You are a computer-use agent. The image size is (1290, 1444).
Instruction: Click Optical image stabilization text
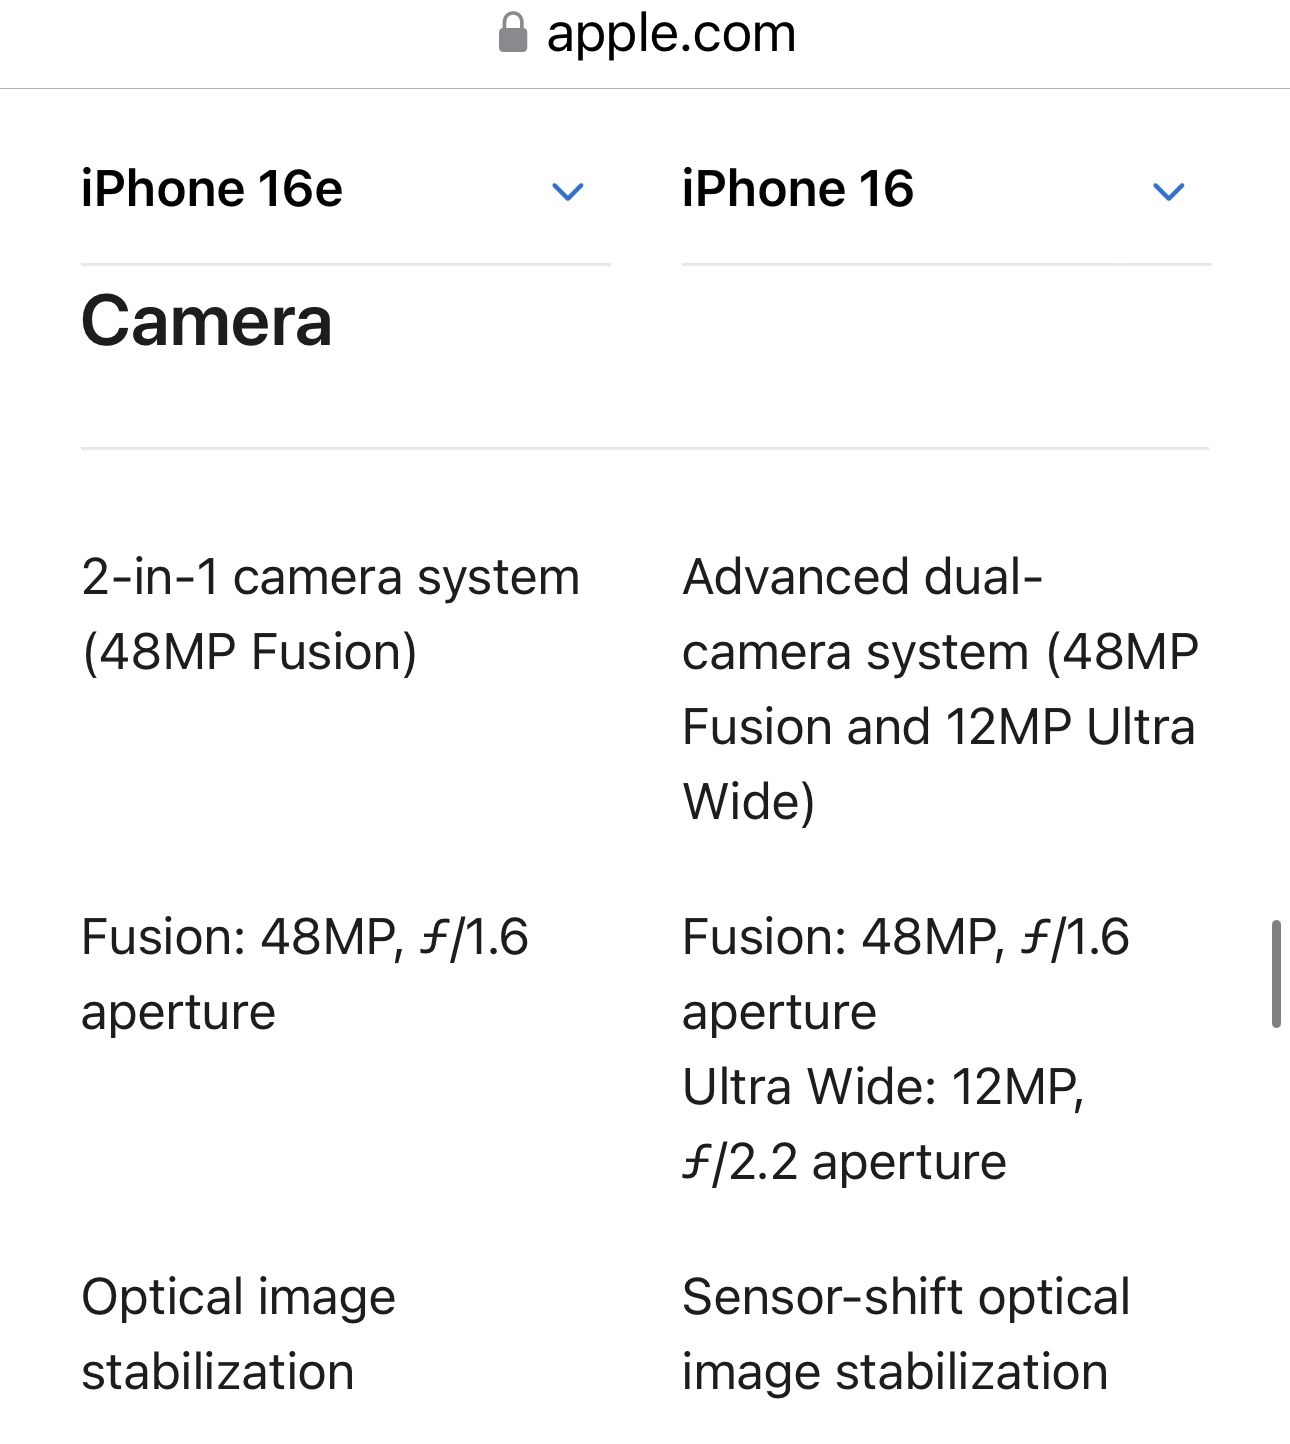[x=238, y=1334]
